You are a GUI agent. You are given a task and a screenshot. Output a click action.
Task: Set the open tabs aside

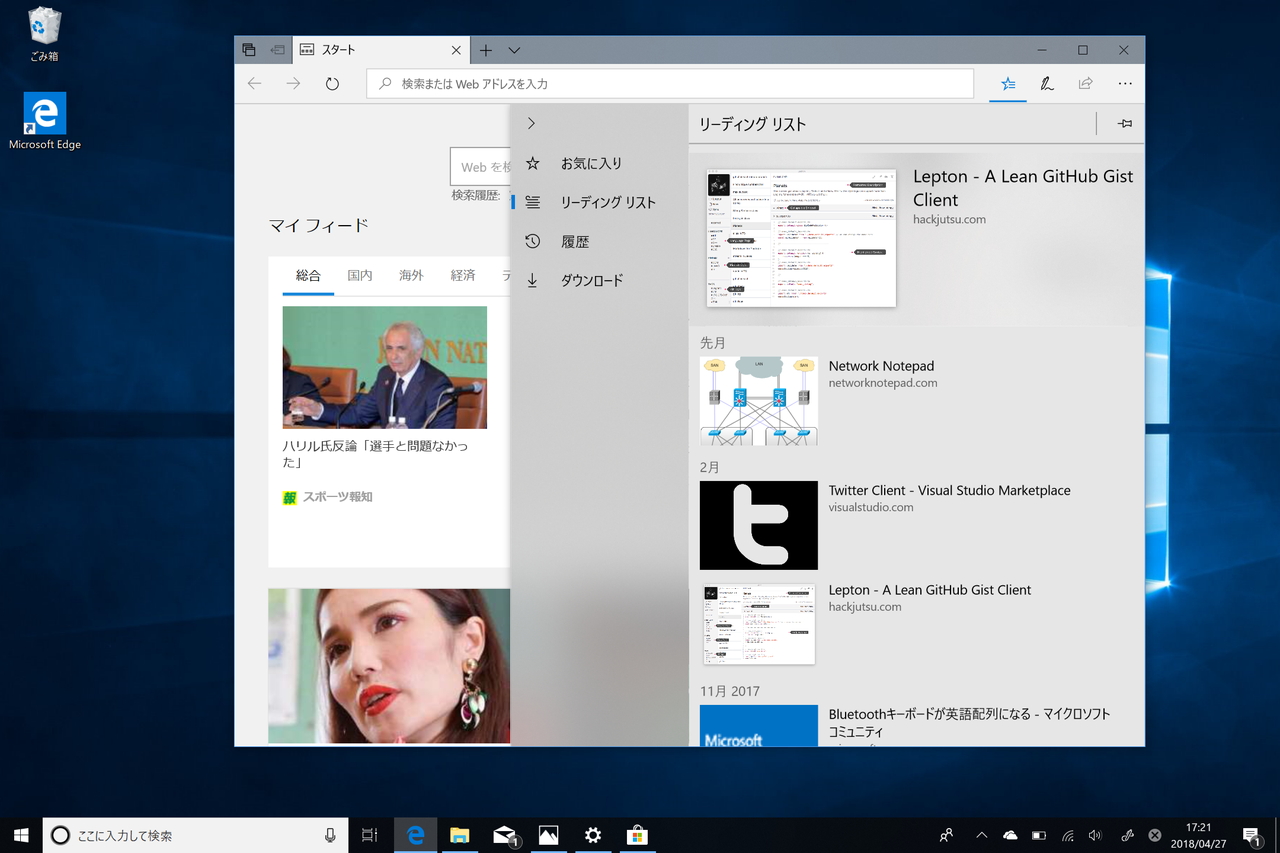277,50
